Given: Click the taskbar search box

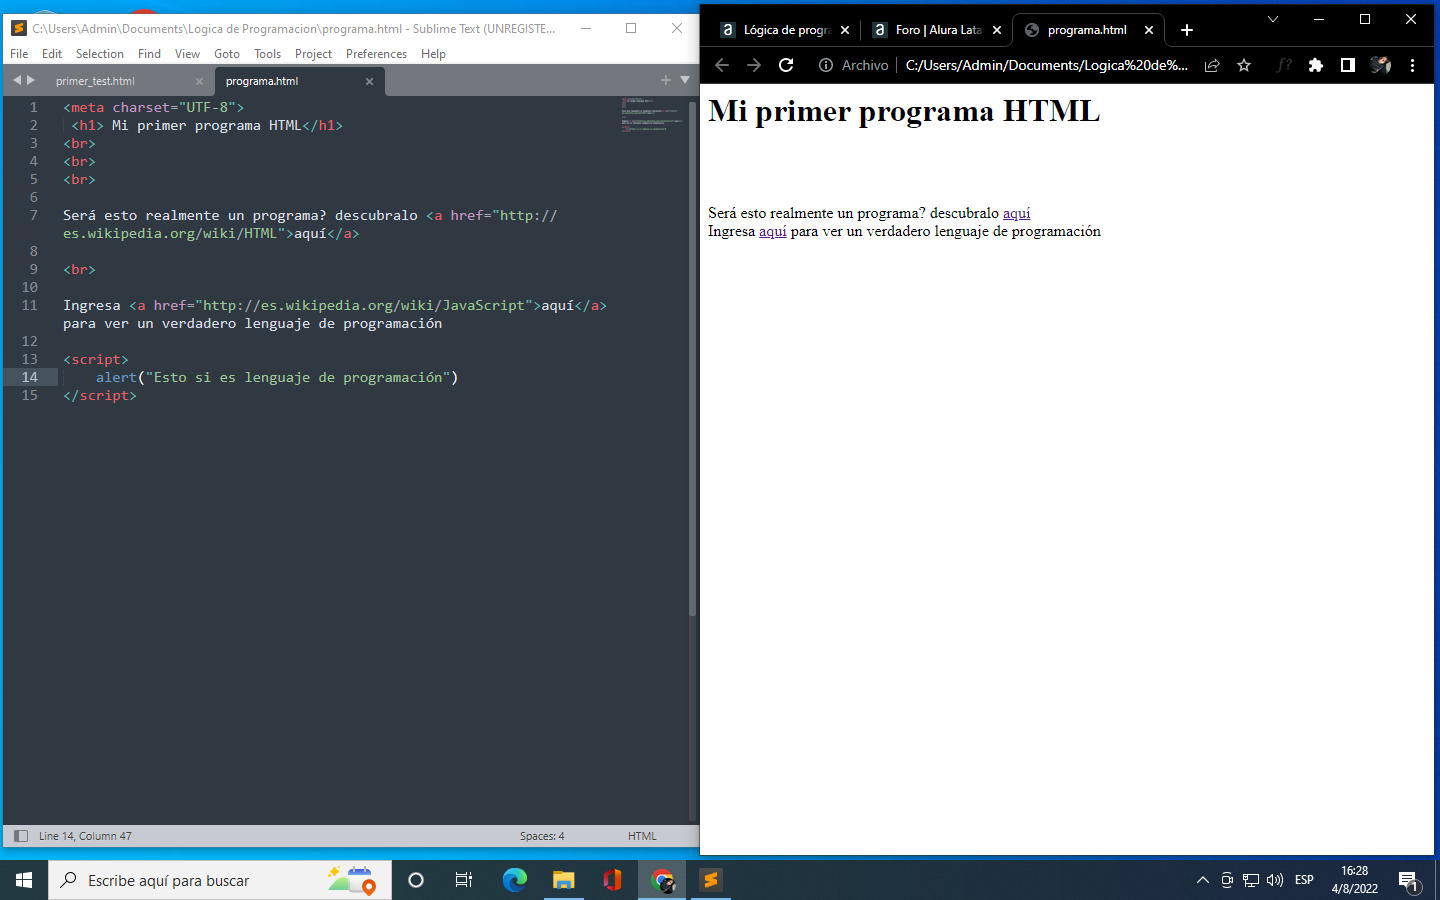Looking at the screenshot, I should 220,880.
